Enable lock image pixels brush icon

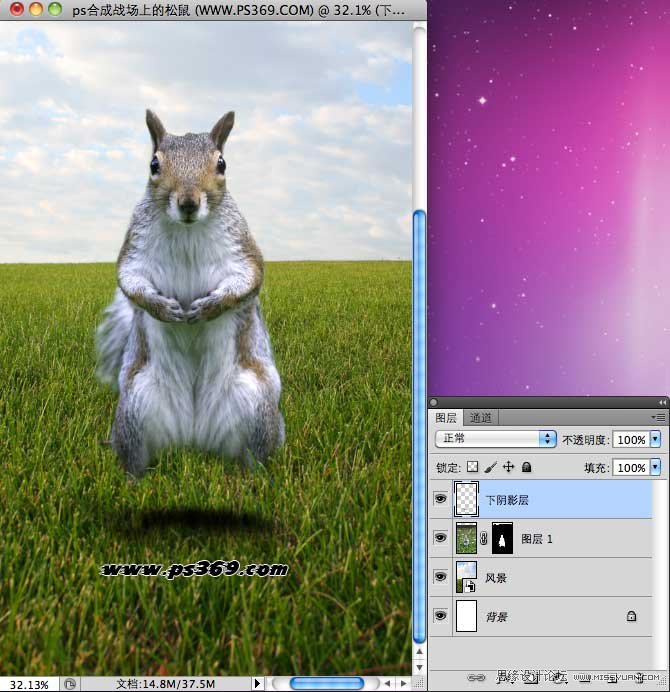(490, 466)
